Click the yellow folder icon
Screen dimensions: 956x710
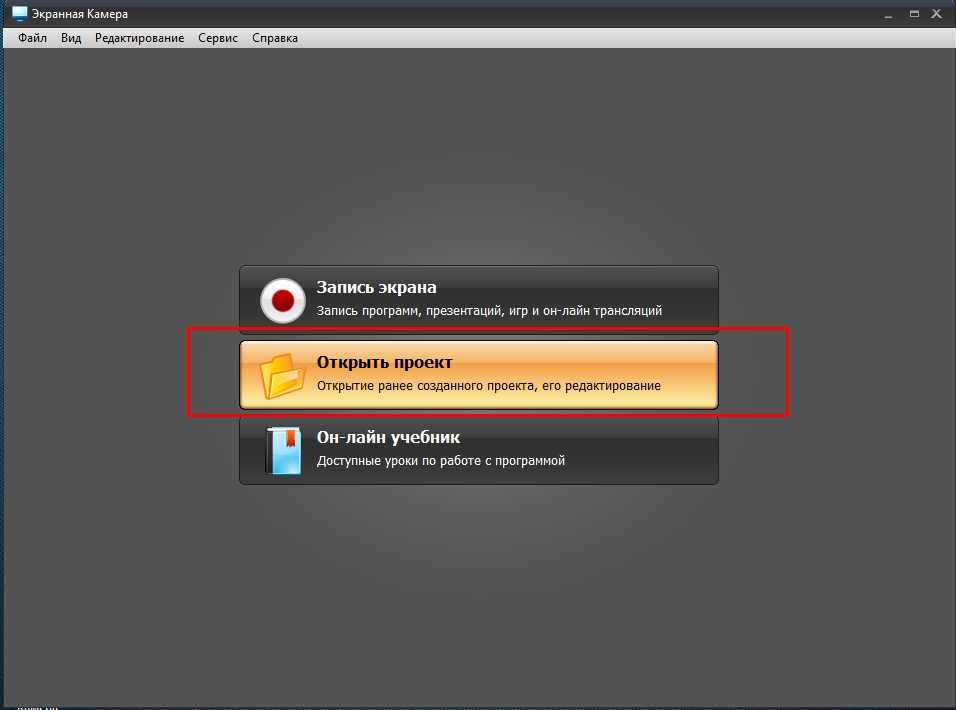[282, 375]
